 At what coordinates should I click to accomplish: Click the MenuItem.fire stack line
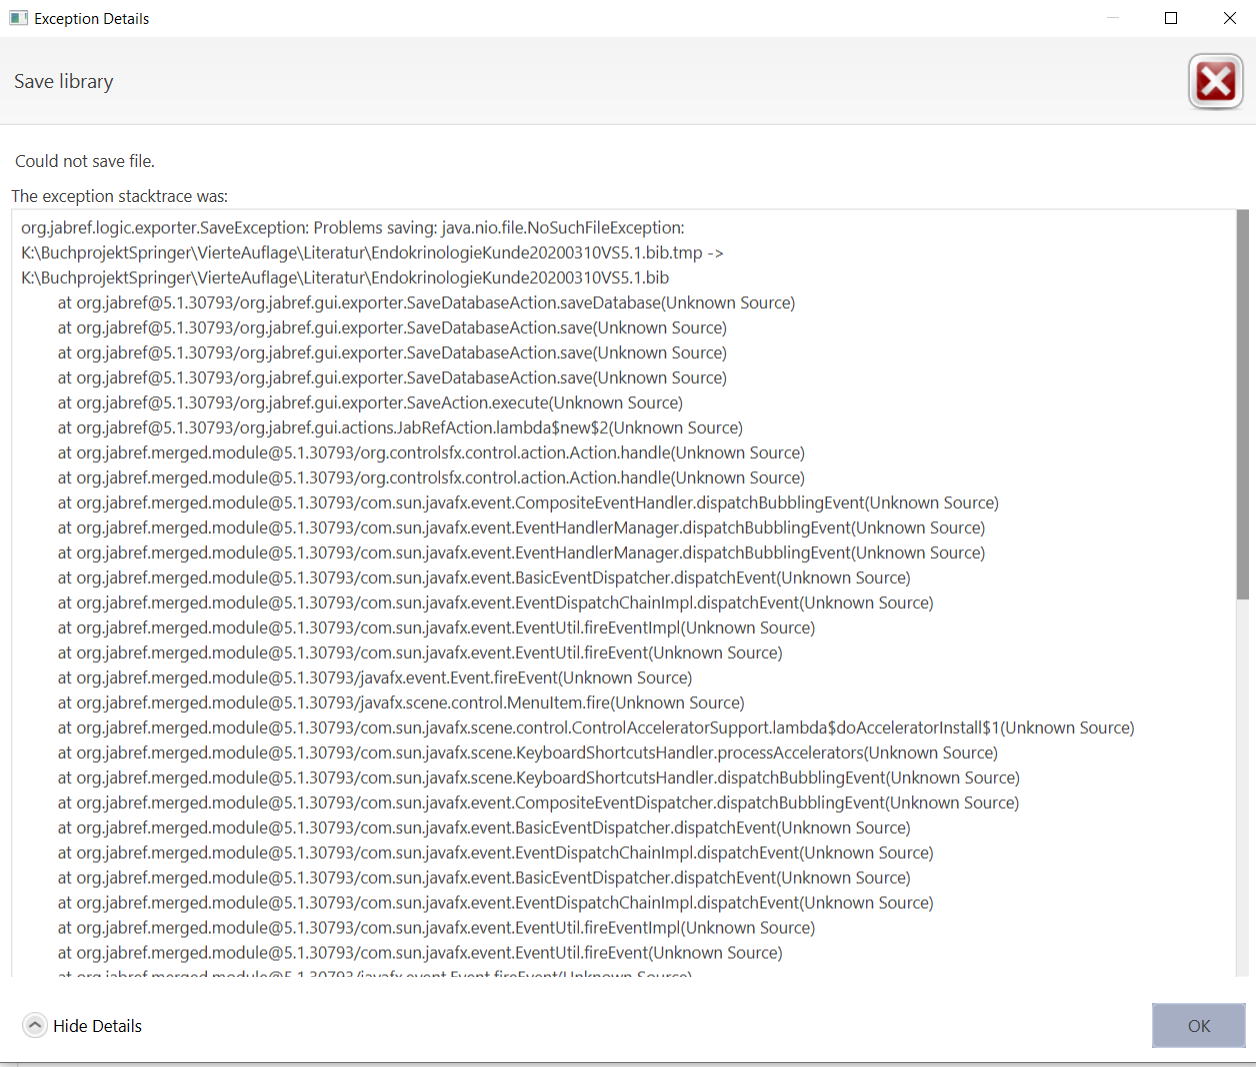click(x=401, y=703)
